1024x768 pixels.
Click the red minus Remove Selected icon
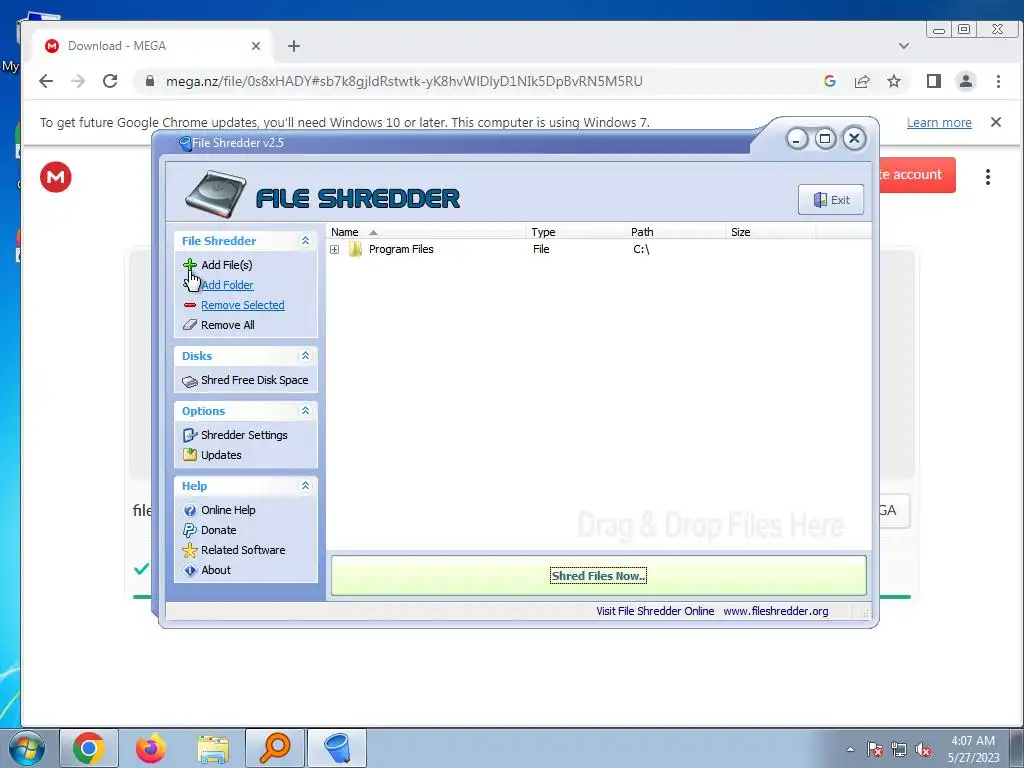click(190, 305)
